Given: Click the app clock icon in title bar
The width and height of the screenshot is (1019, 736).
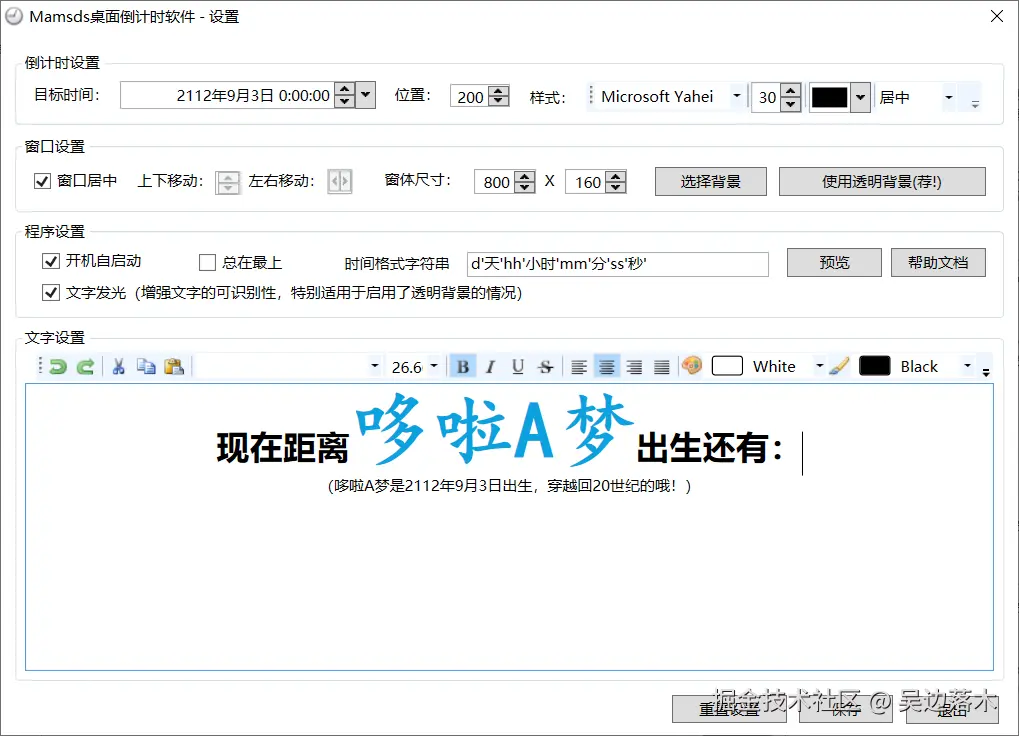Looking at the screenshot, I should pos(14,16).
